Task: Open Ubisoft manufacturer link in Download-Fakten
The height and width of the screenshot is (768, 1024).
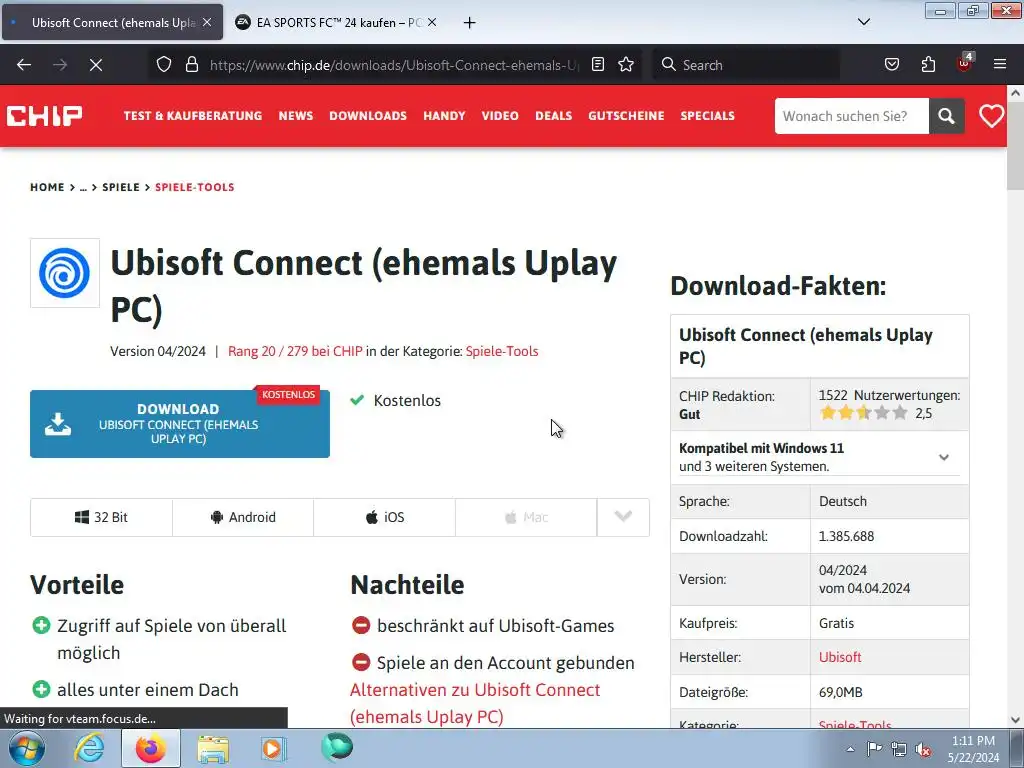Action: pyautogui.click(x=840, y=658)
